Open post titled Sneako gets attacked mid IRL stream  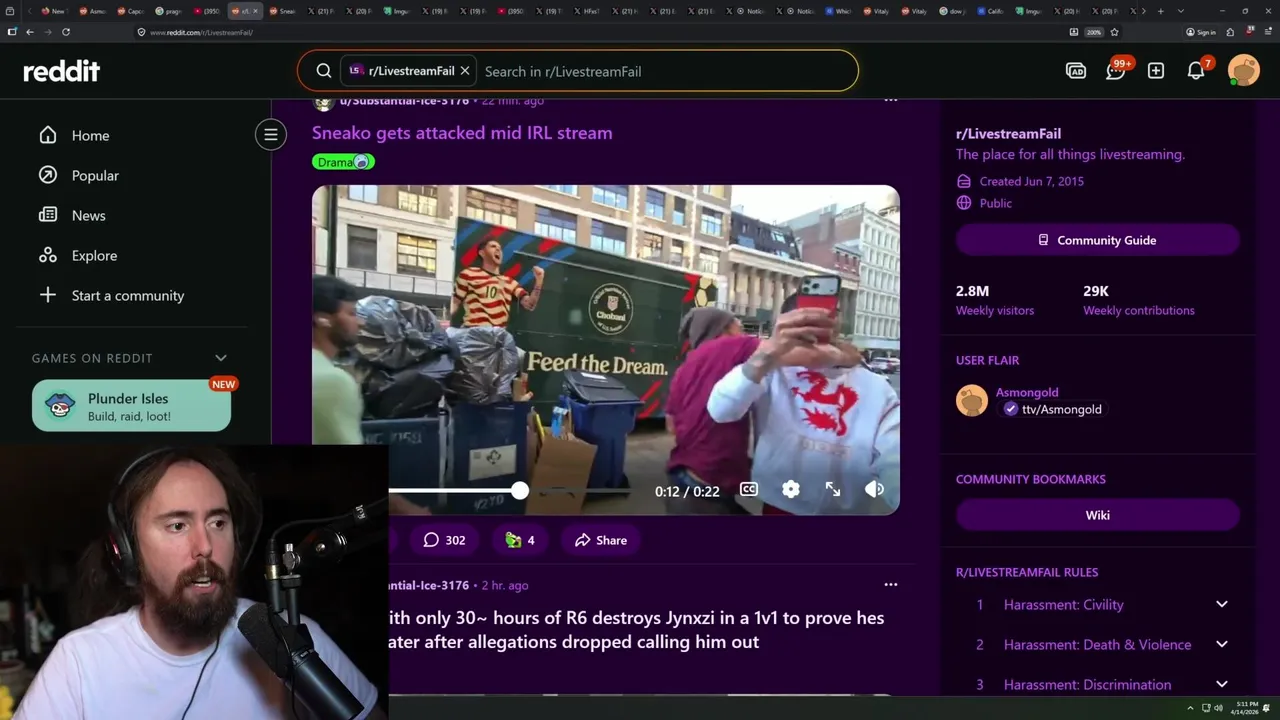coord(462,133)
